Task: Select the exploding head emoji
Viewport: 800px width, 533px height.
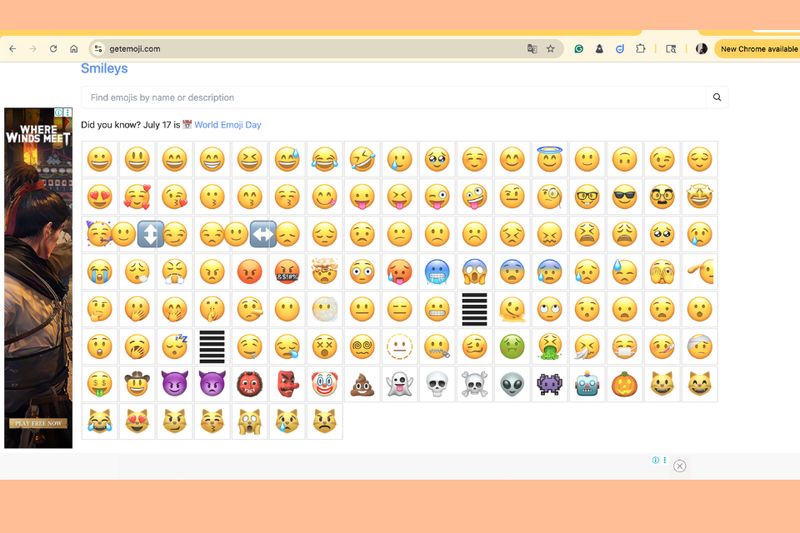Action: coord(324,272)
